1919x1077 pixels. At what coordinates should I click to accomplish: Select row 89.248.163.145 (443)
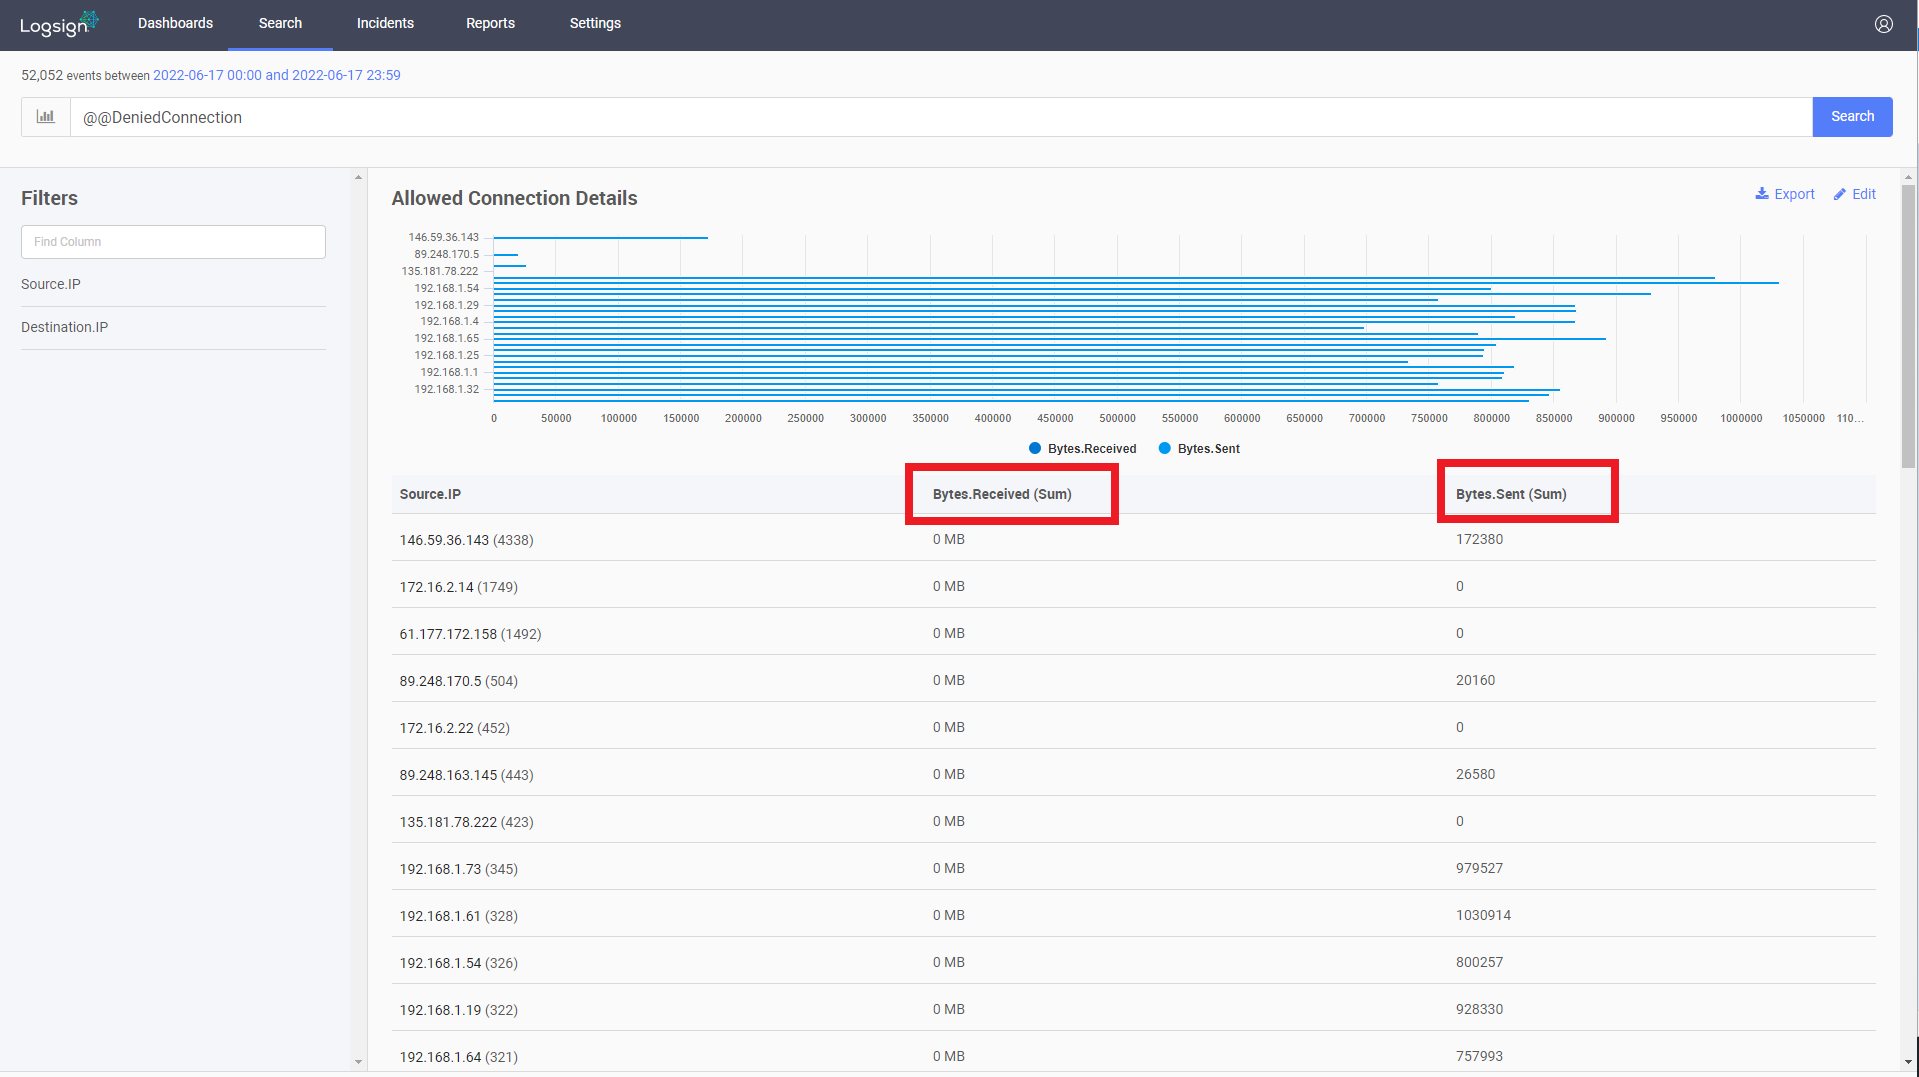tap(1133, 774)
